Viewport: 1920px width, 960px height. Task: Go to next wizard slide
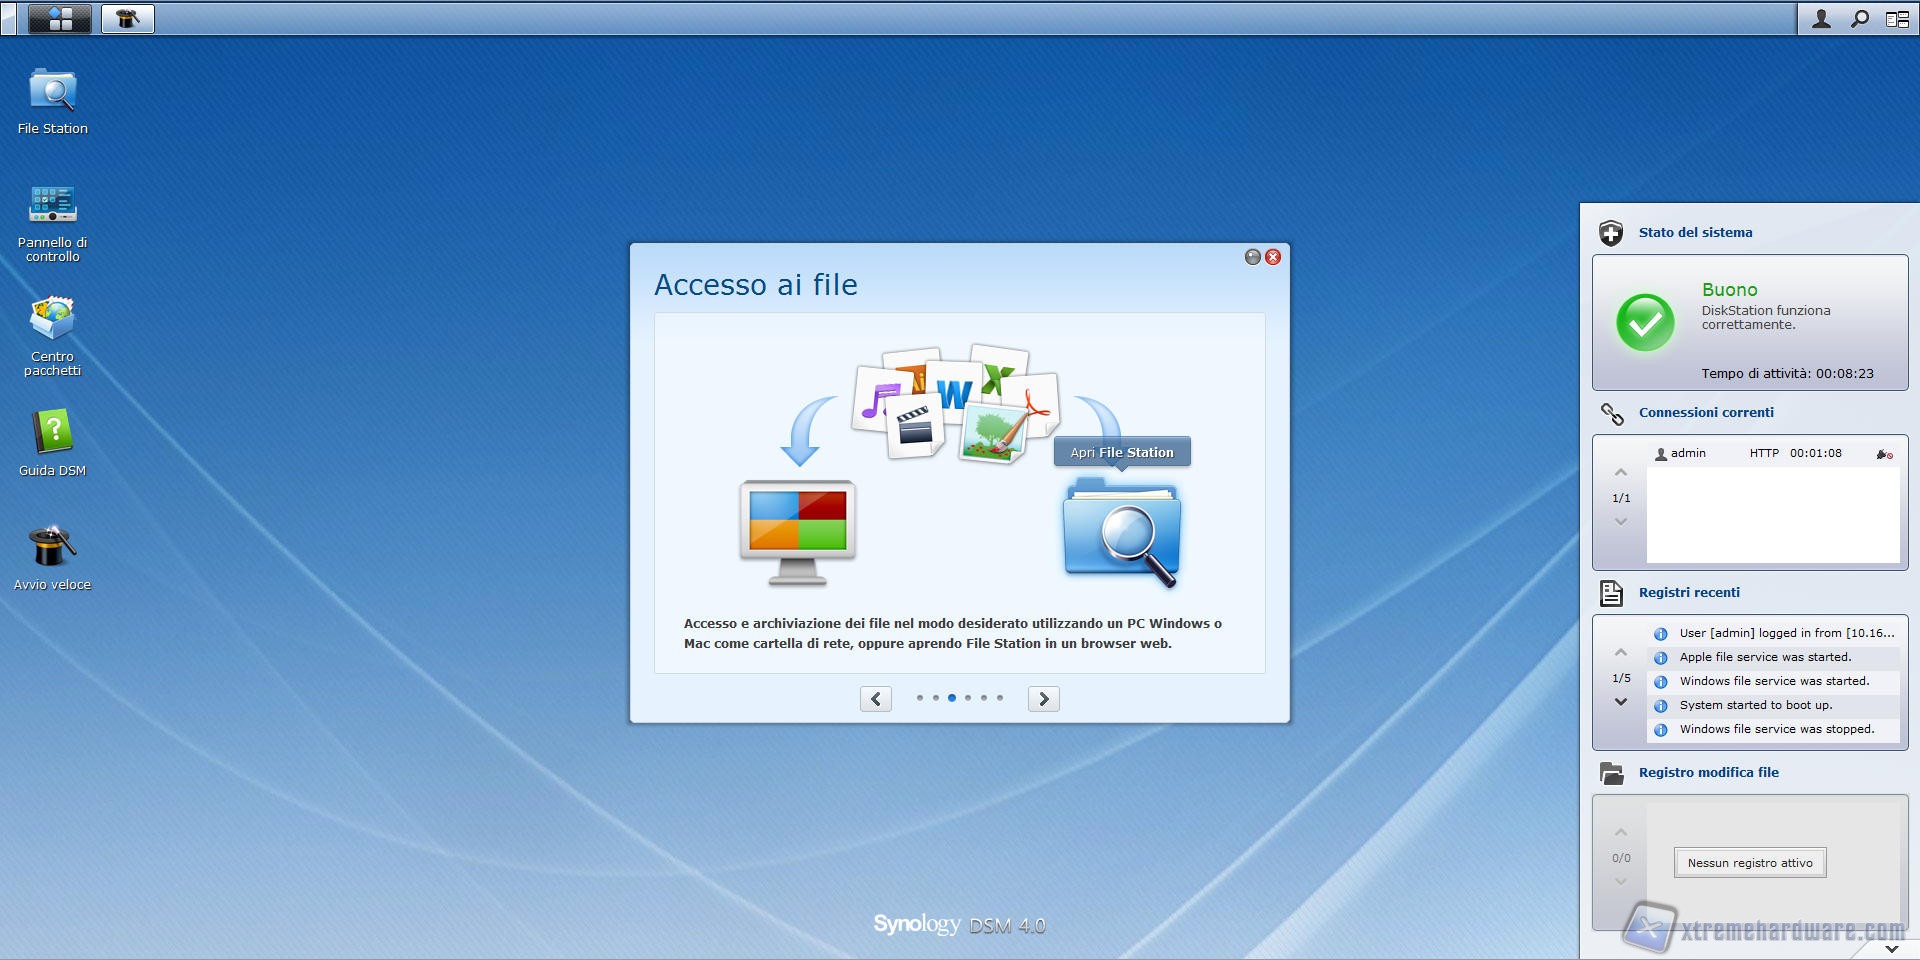click(x=1043, y=699)
